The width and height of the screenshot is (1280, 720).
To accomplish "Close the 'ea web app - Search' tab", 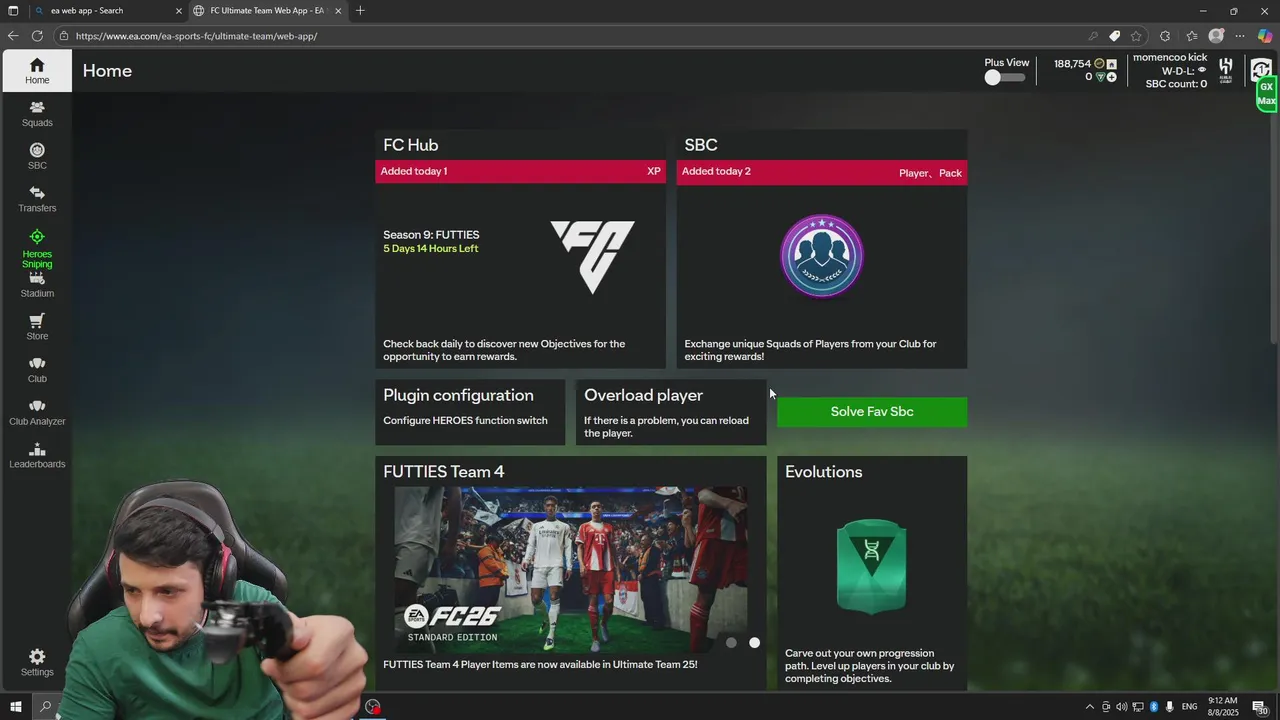I will [179, 11].
